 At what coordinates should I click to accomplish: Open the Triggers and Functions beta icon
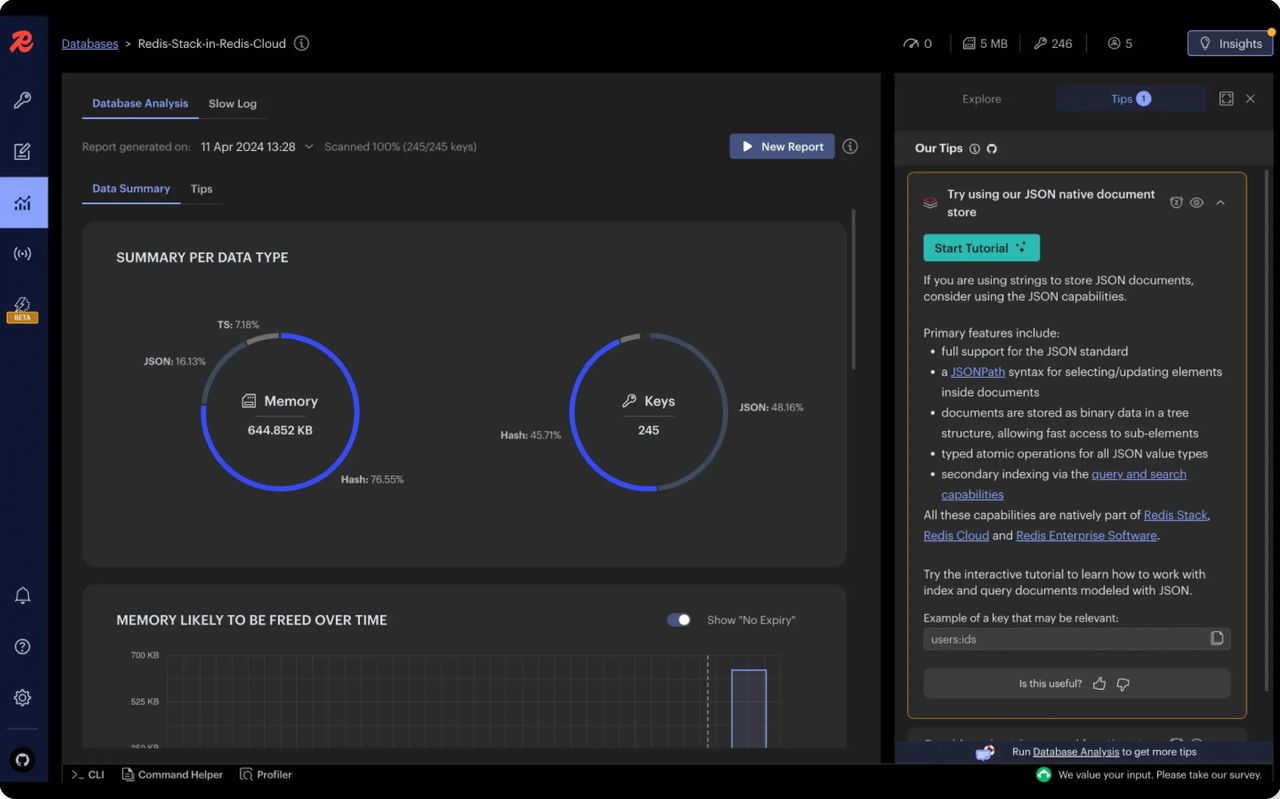click(22, 307)
